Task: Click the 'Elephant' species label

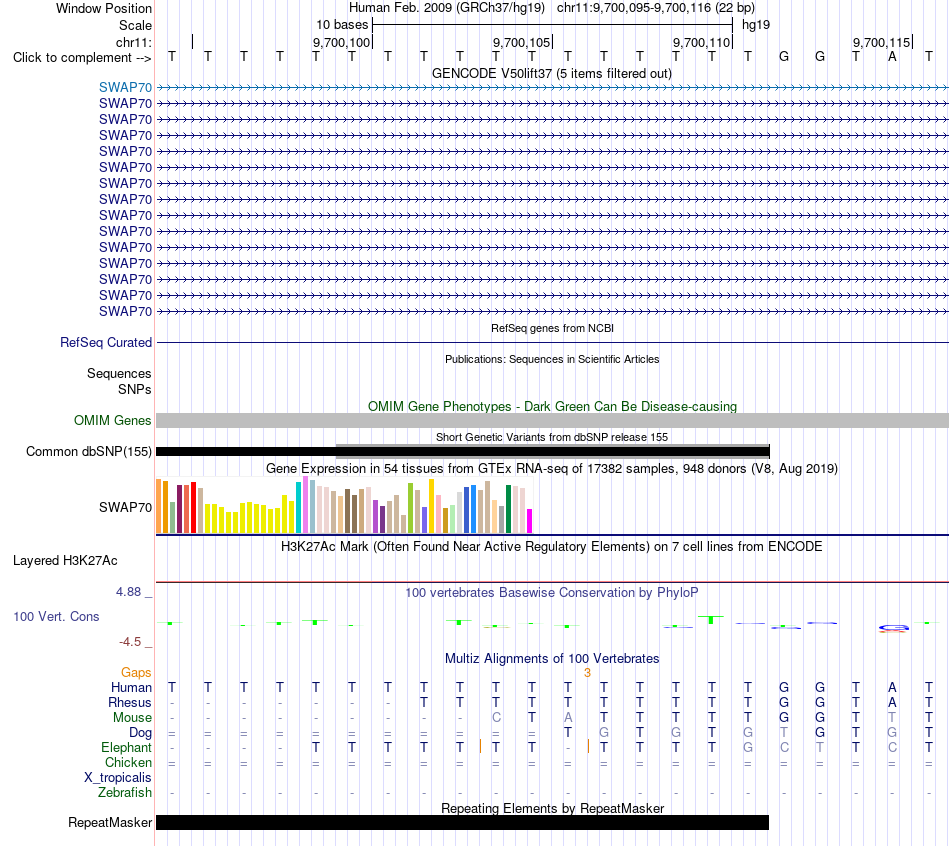Action: coord(127,747)
